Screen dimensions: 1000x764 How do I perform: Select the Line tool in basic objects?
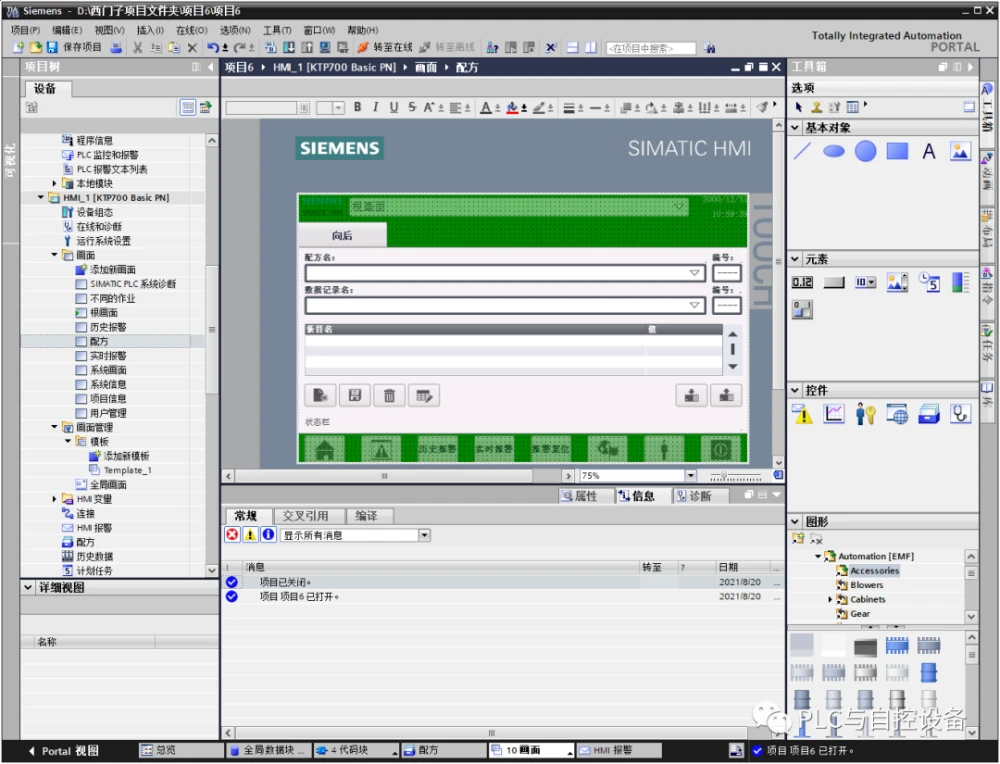802,151
